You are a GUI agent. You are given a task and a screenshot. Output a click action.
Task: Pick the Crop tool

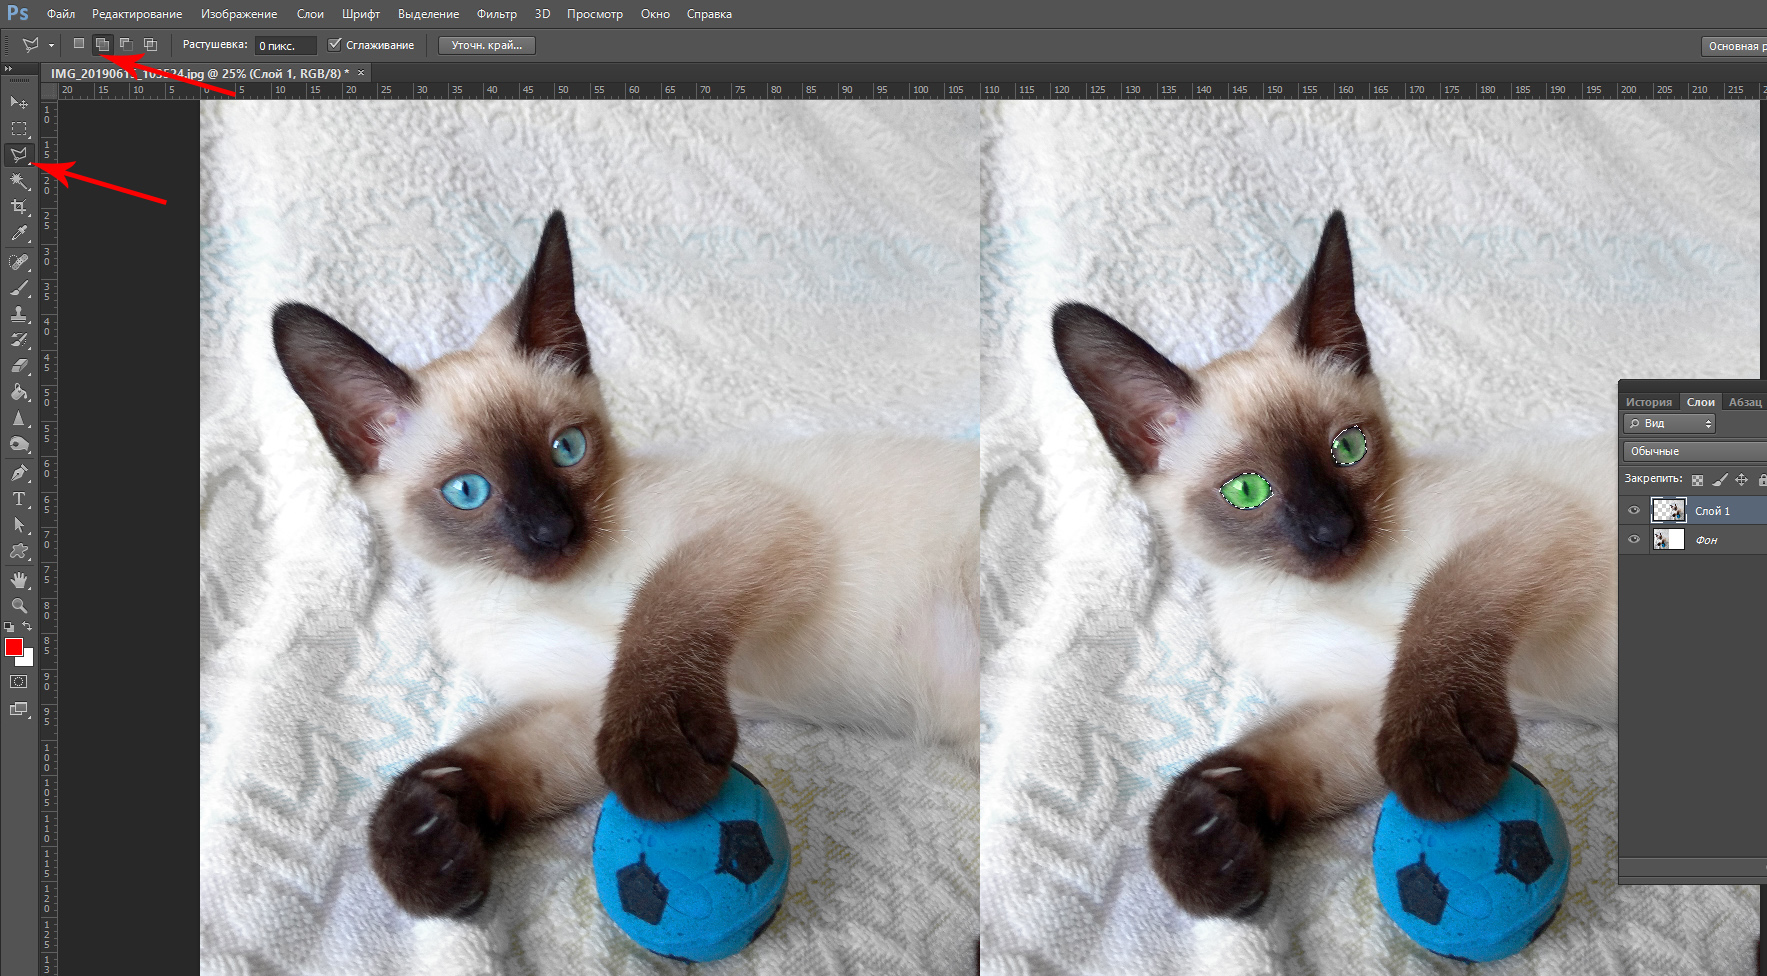click(19, 207)
